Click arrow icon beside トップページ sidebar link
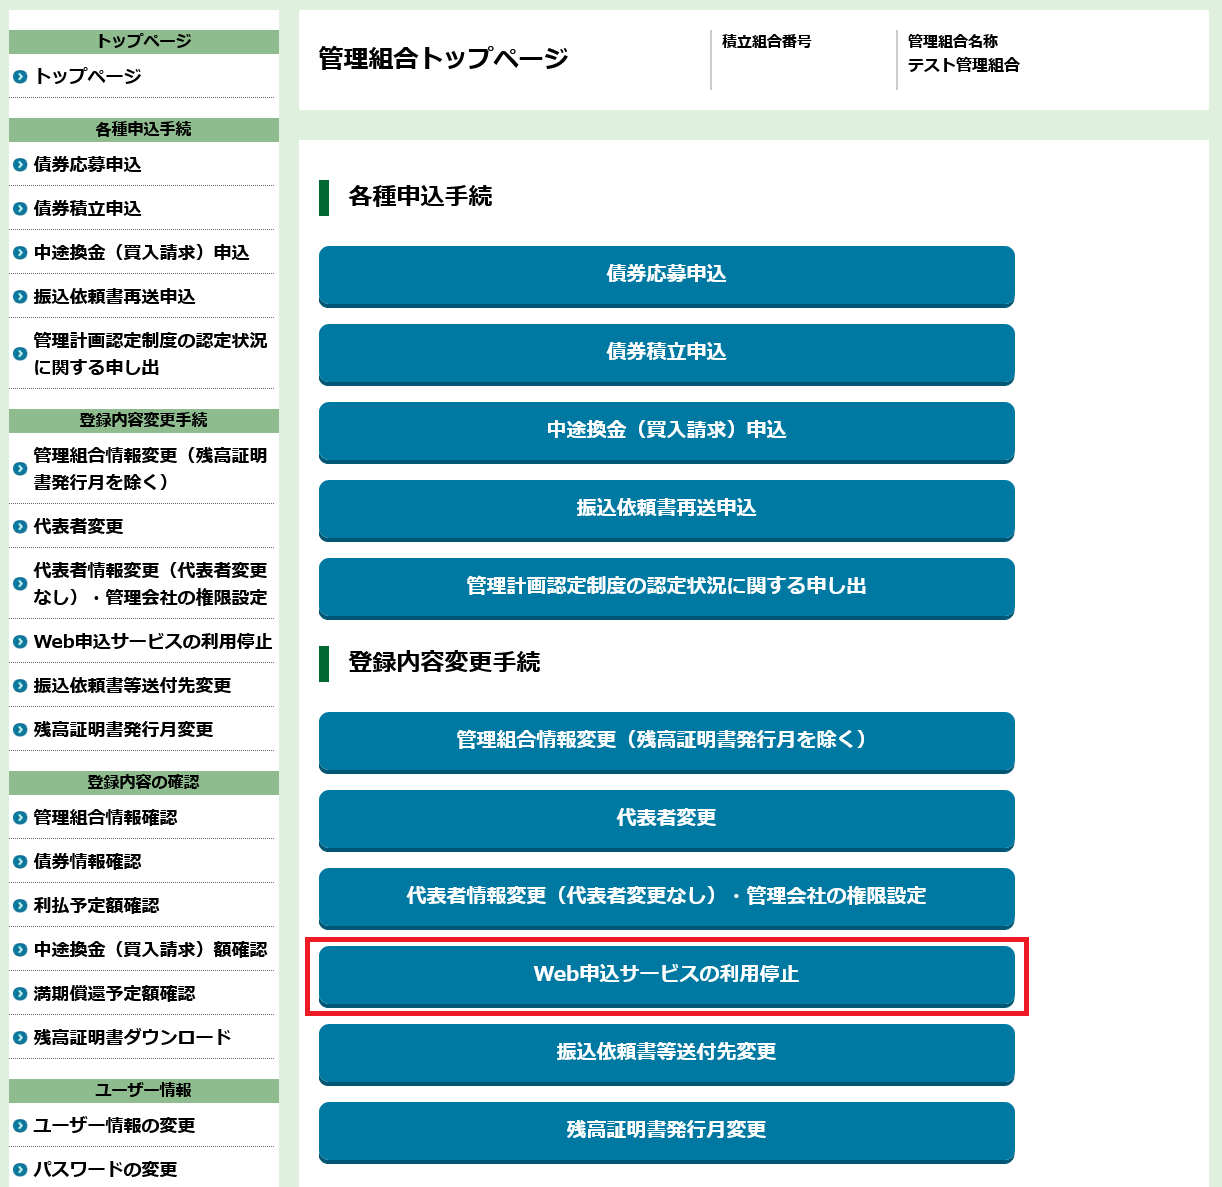1222x1187 pixels. click(x=20, y=76)
